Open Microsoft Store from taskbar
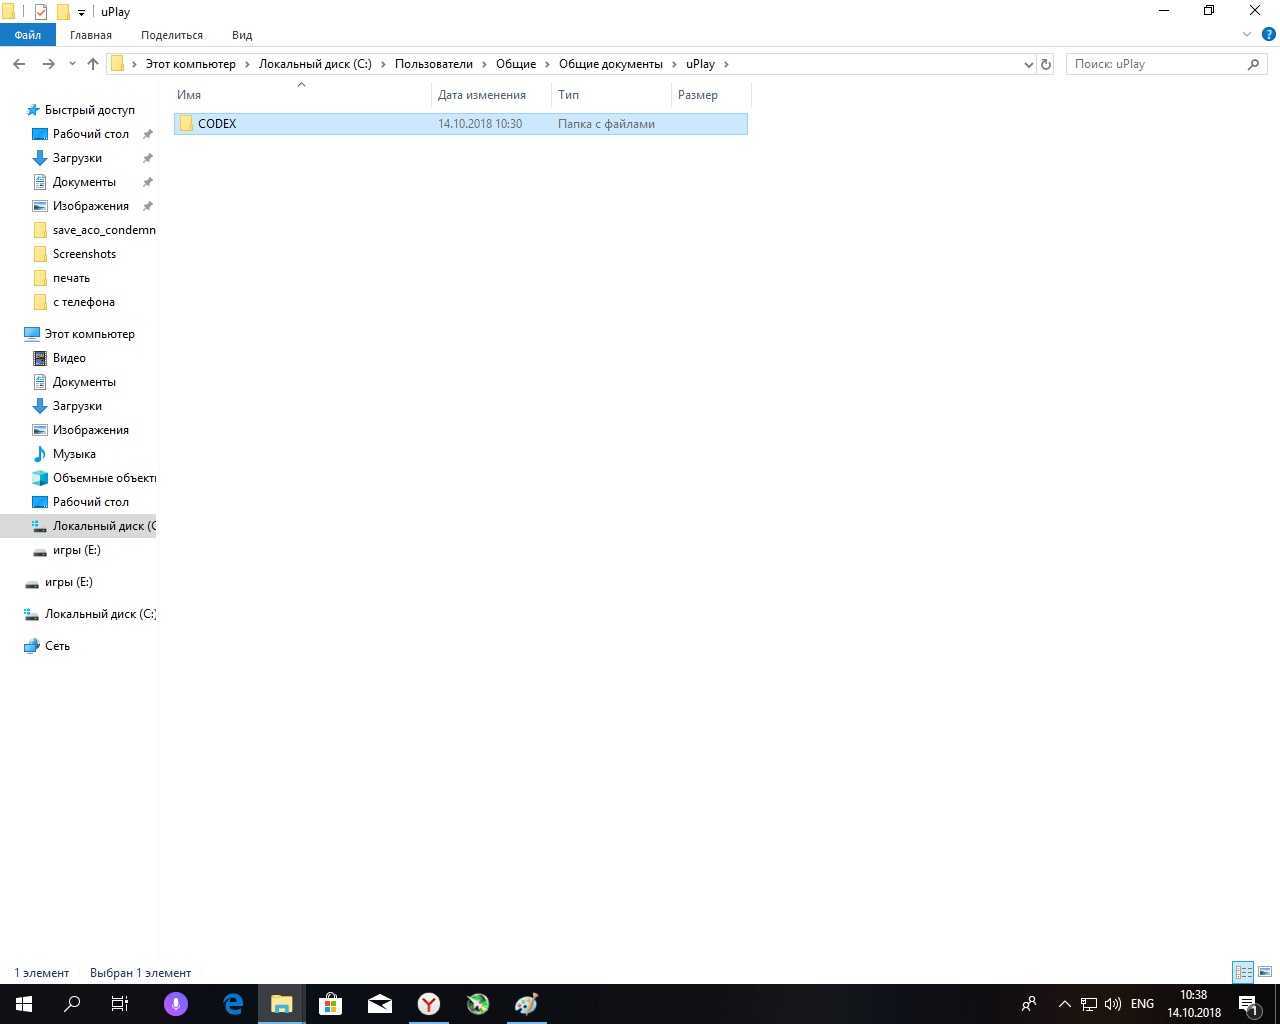 [330, 1004]
